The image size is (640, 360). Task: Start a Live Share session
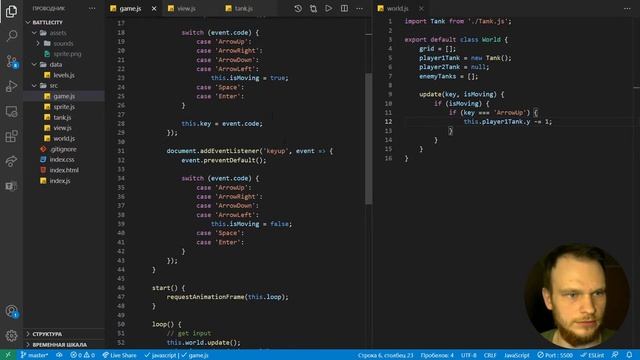tap(119, 355)
